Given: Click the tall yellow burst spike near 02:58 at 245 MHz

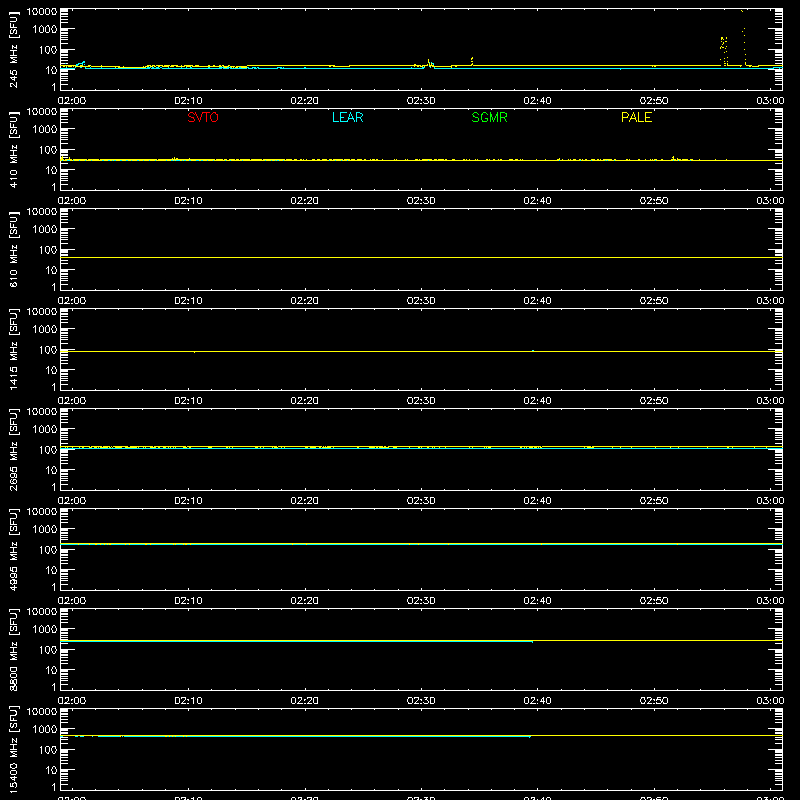Looking at the screenshot, I should click(744, 38).
